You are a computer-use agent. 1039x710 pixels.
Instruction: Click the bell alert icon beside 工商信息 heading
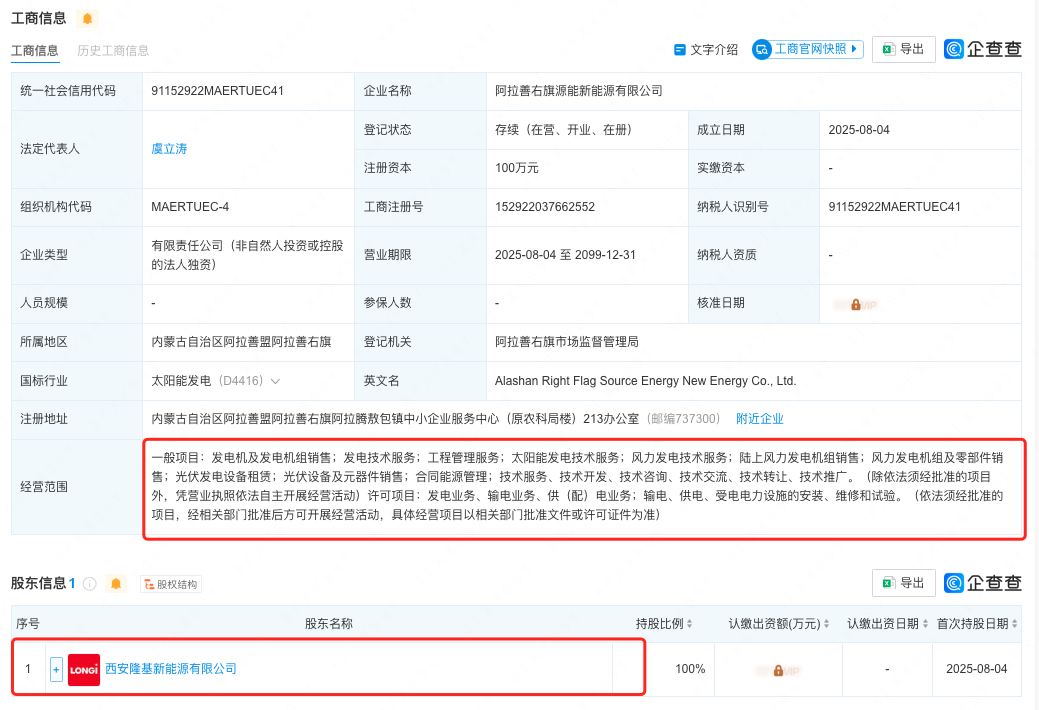tap(87, 19)
